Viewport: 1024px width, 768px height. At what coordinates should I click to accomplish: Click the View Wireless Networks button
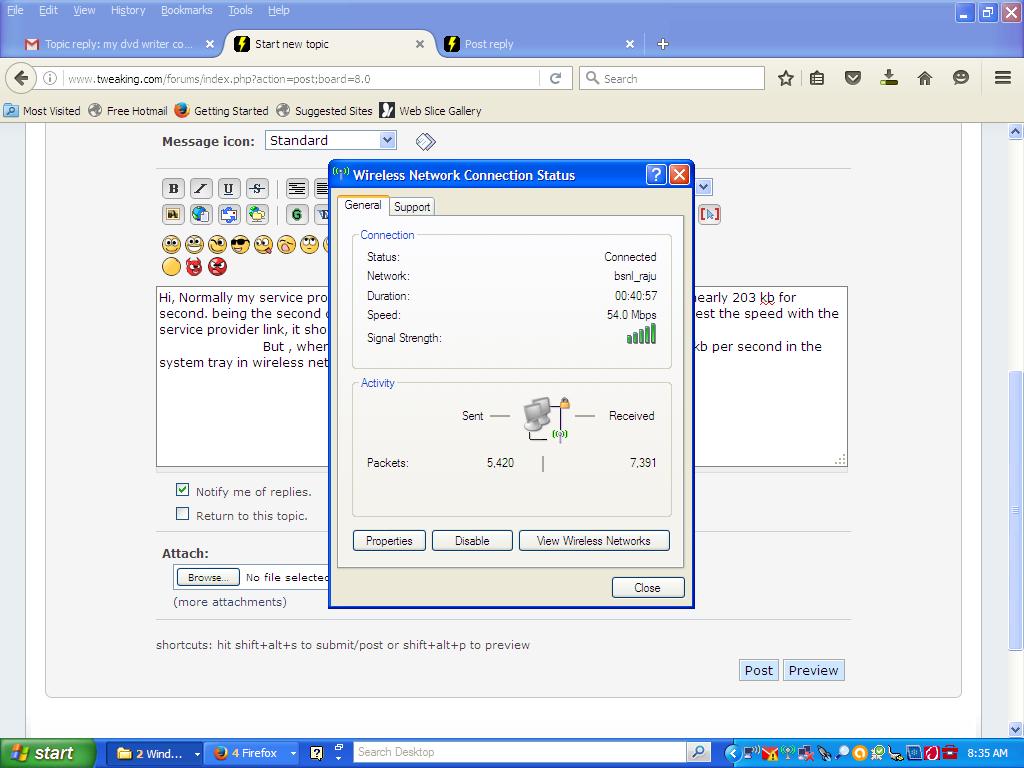(x=593, y=541)
